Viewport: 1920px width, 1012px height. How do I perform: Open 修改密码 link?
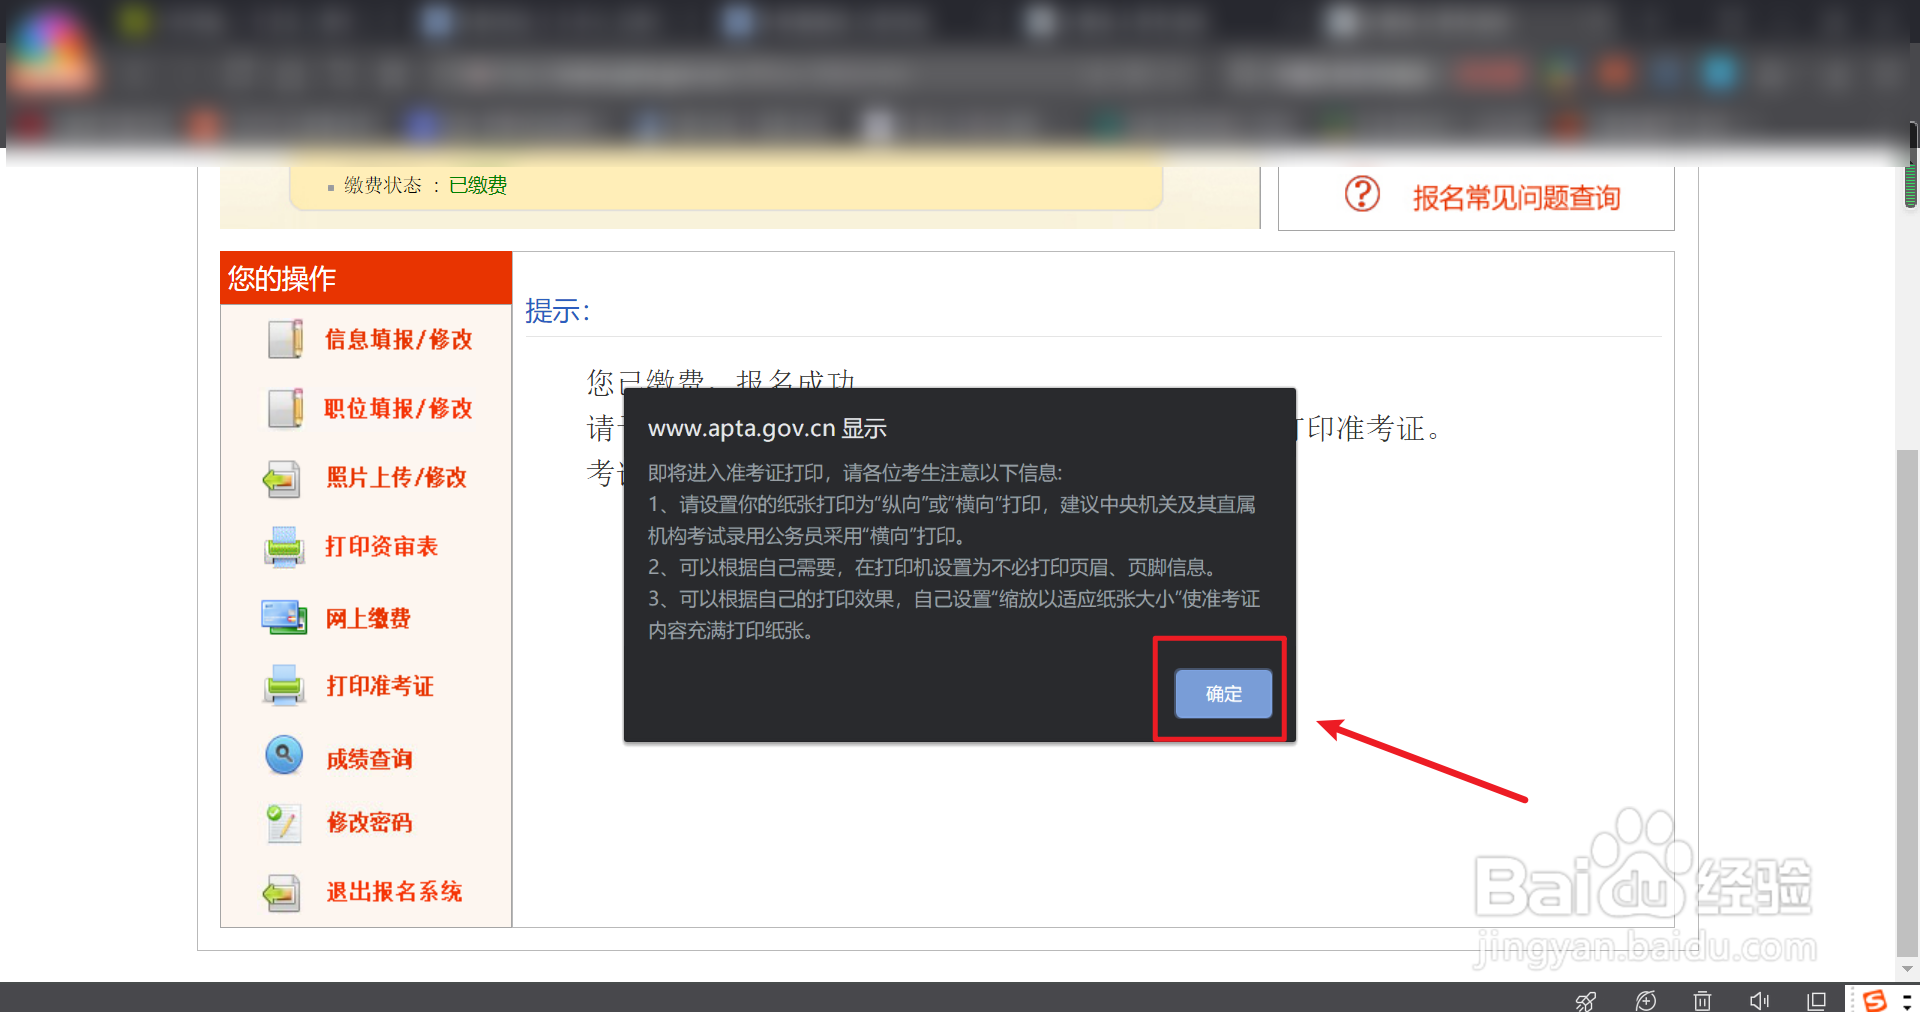pyautogui.click(x=369, y=823)
